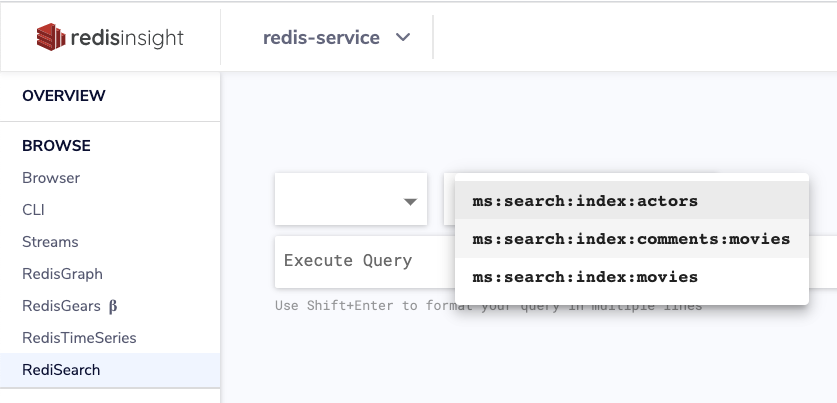The image size is (837, 403).
Task: Click the redis-service database name
Action: click(321, 38)
